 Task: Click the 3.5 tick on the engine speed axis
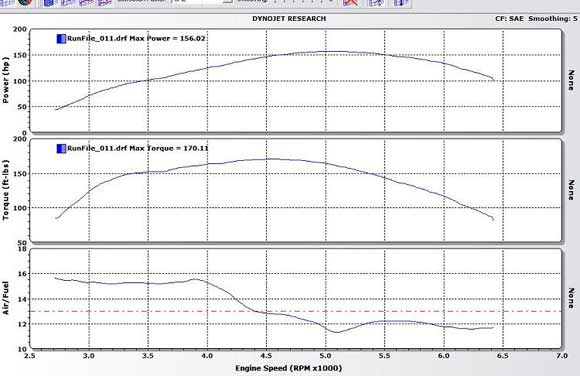(148, 356)
